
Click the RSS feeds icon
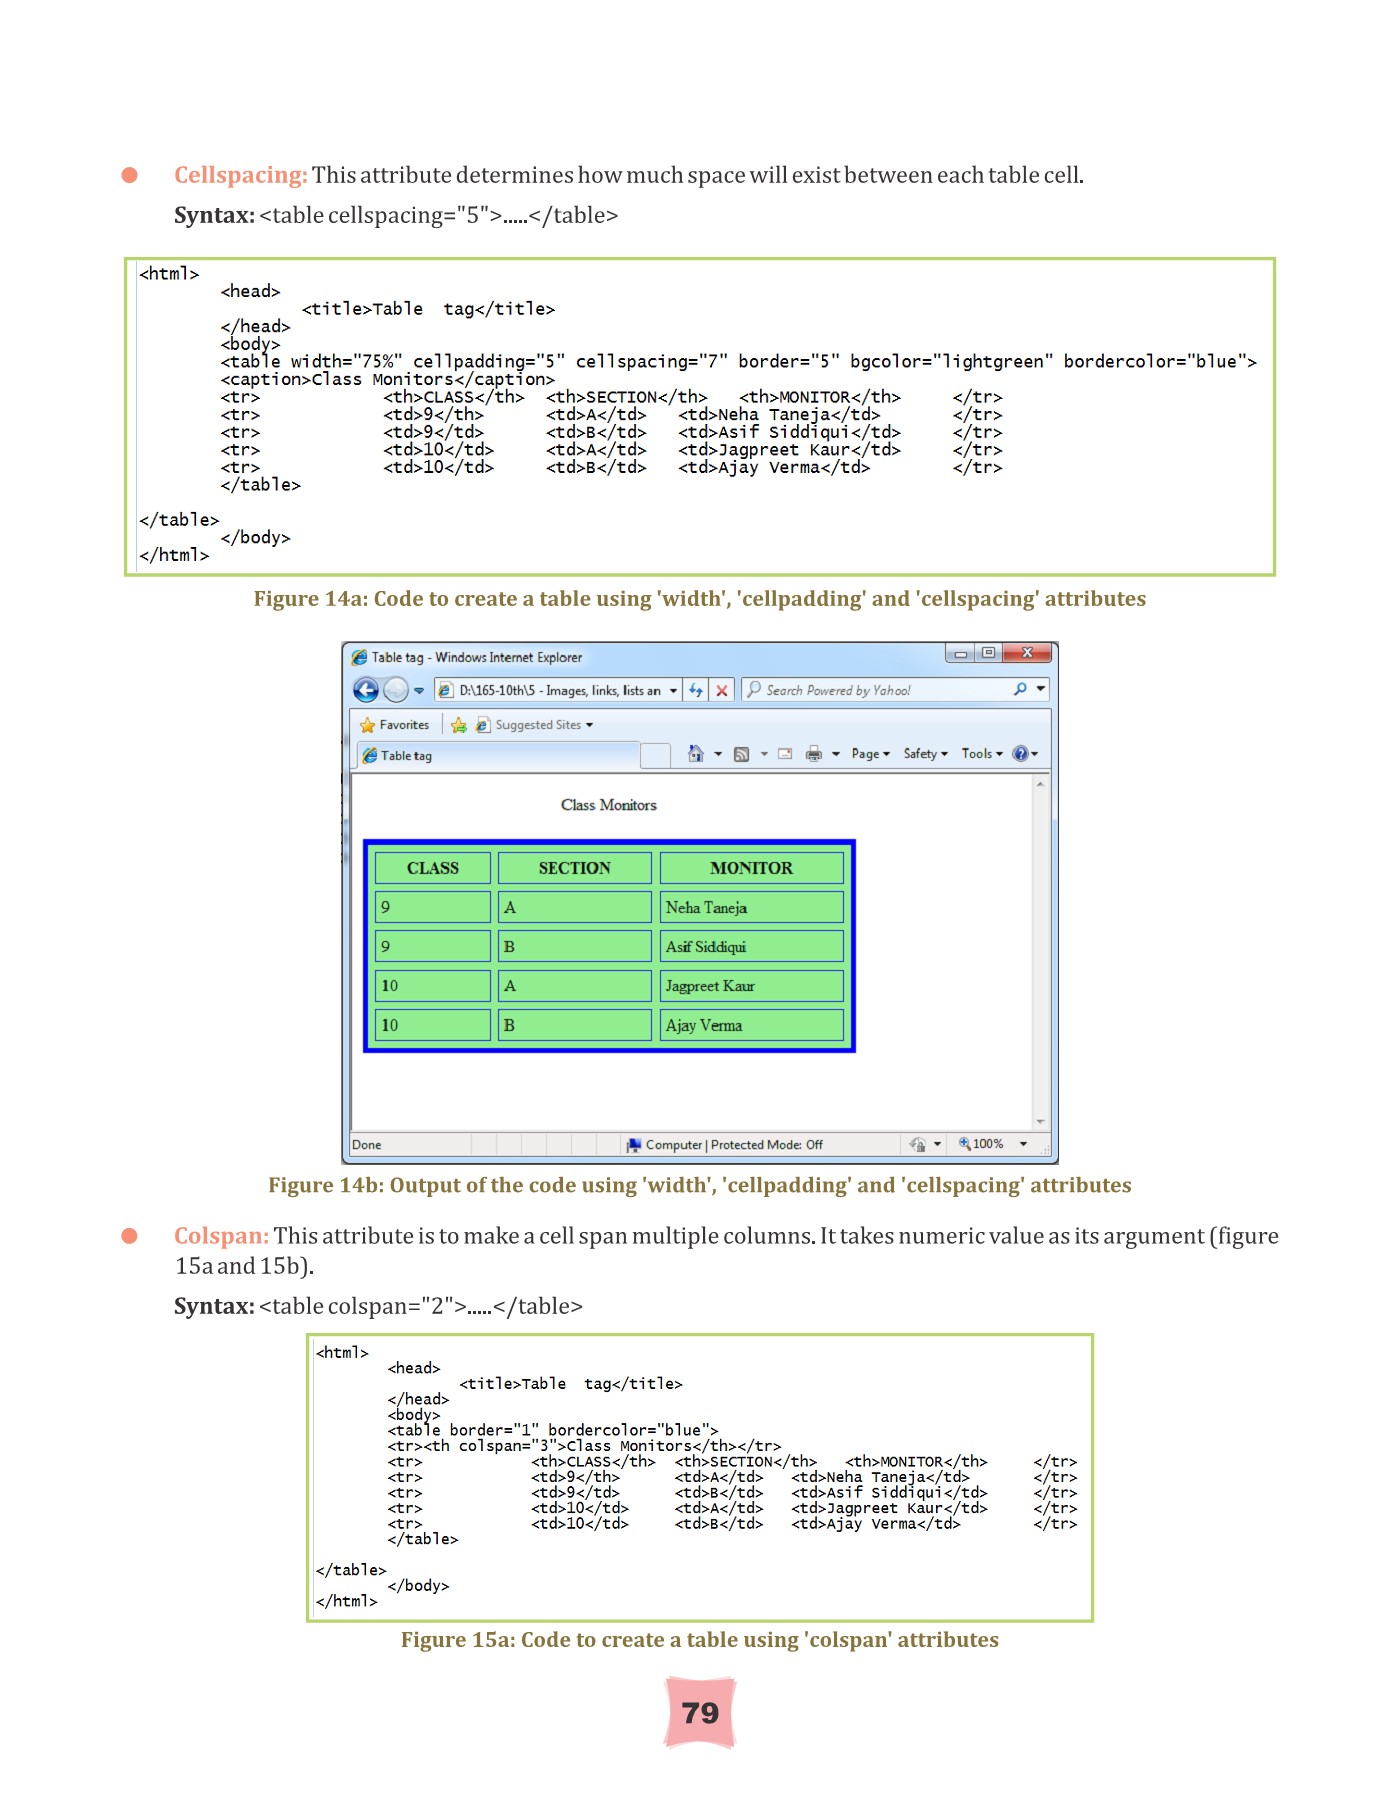point(741,754)
